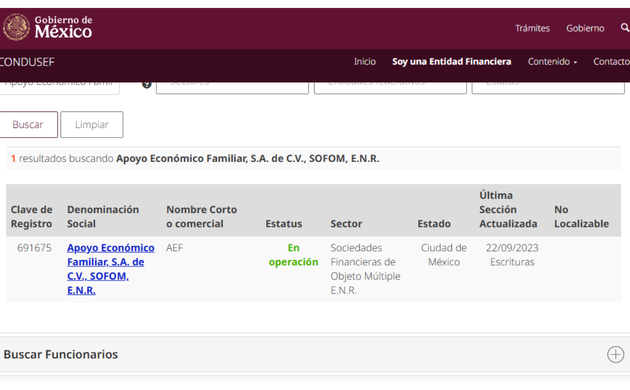Screen dimensions: 630x390
Task: Open the Contacto menu item
Action: coord(611,61)
